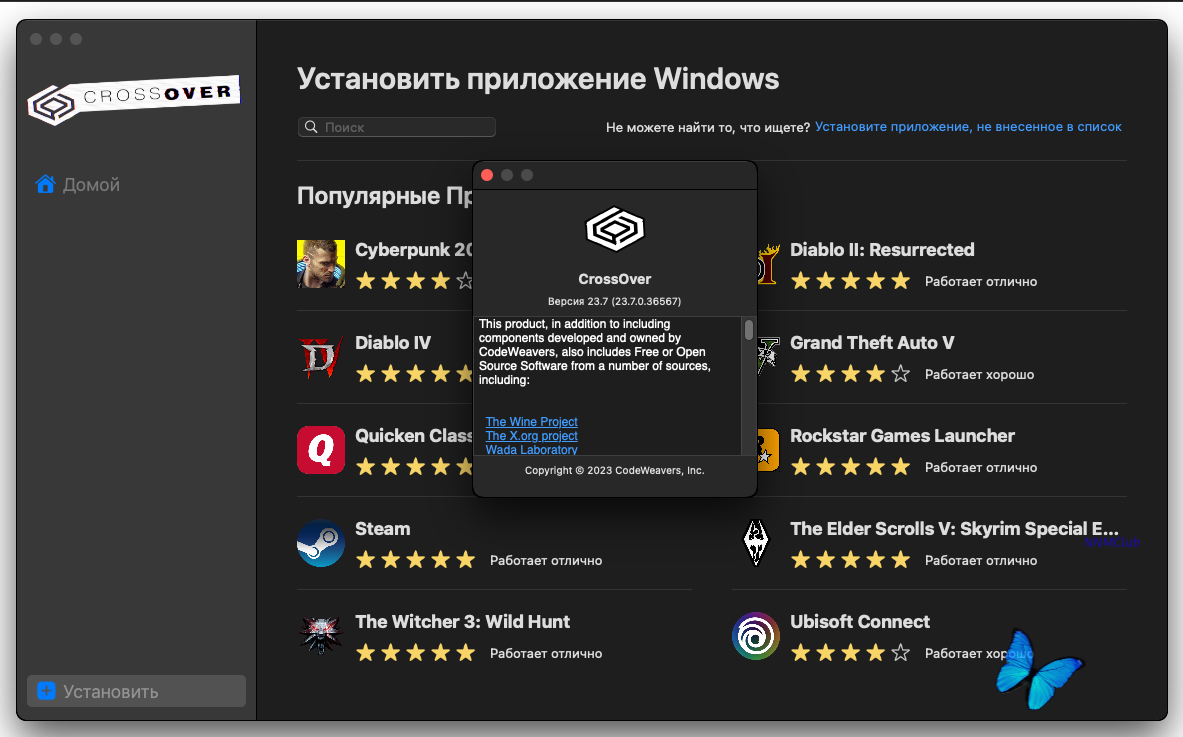
Task: Click the house icon beside Домой
Action: (45, 184)
